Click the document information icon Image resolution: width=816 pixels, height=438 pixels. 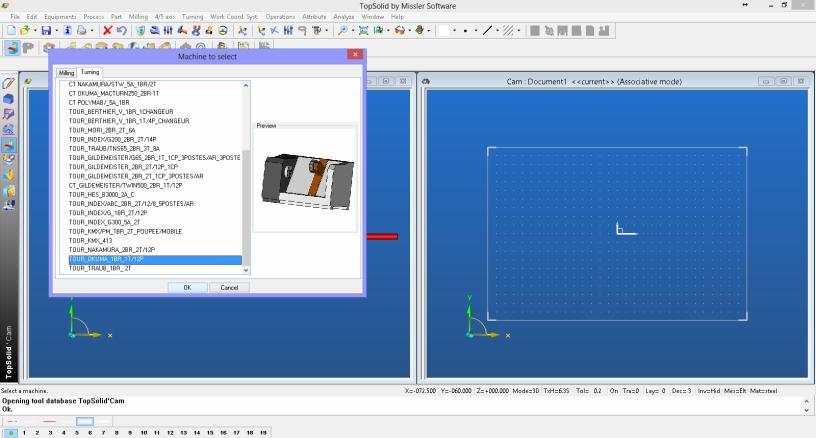[x=67, y=31]
